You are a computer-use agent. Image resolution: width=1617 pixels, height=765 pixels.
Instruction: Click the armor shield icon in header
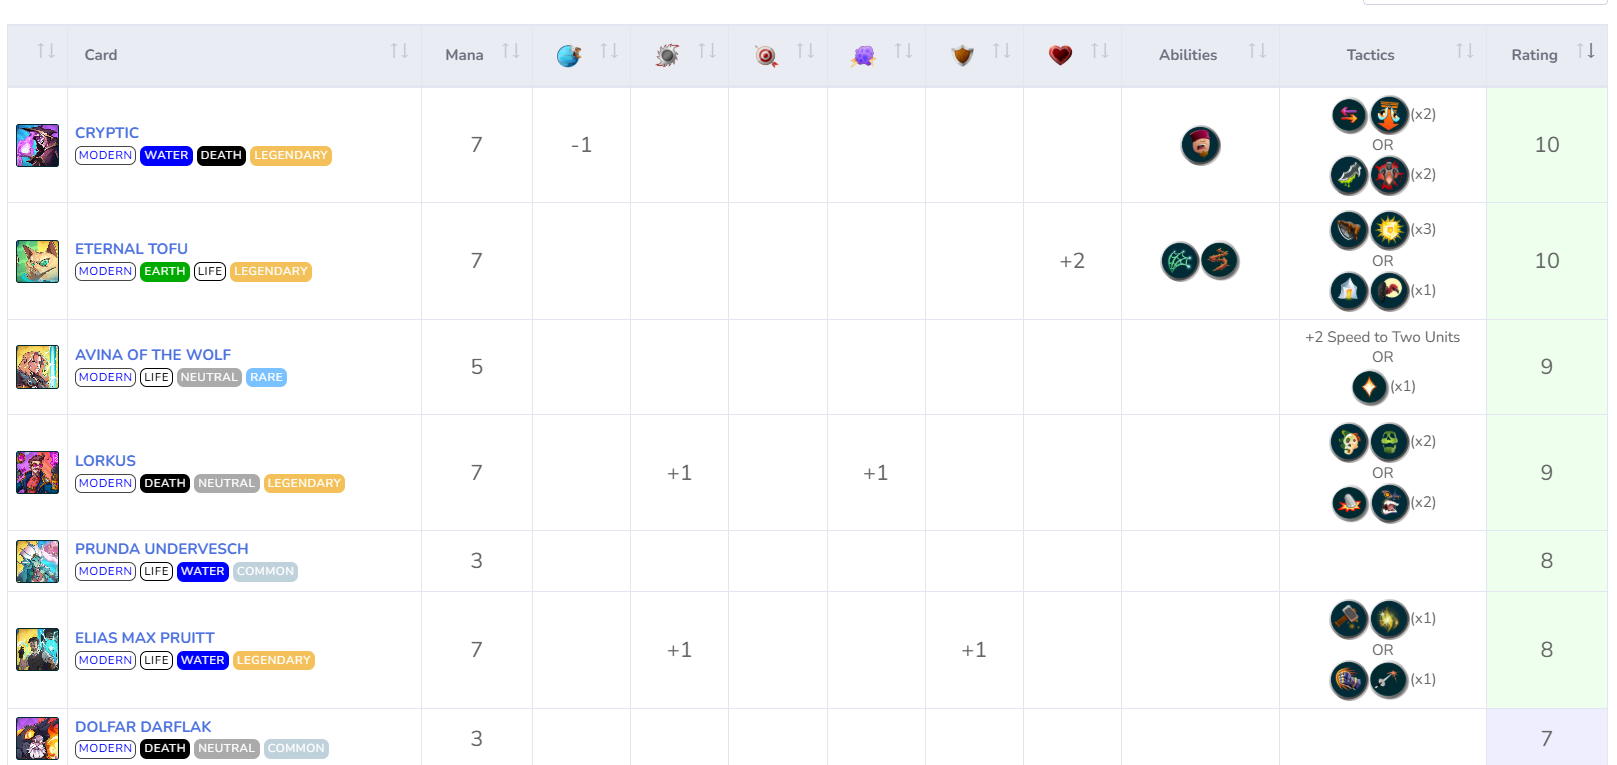coord(962,56)
